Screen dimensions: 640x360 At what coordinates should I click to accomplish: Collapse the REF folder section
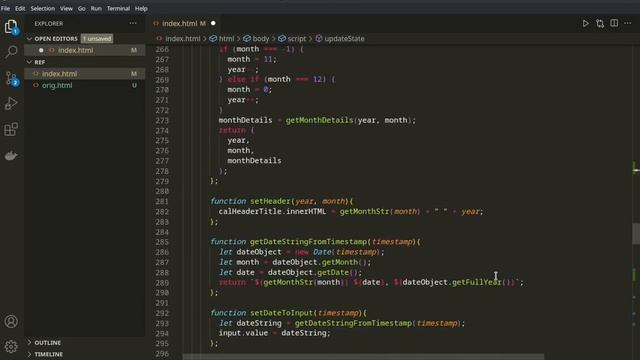(29, 62)
